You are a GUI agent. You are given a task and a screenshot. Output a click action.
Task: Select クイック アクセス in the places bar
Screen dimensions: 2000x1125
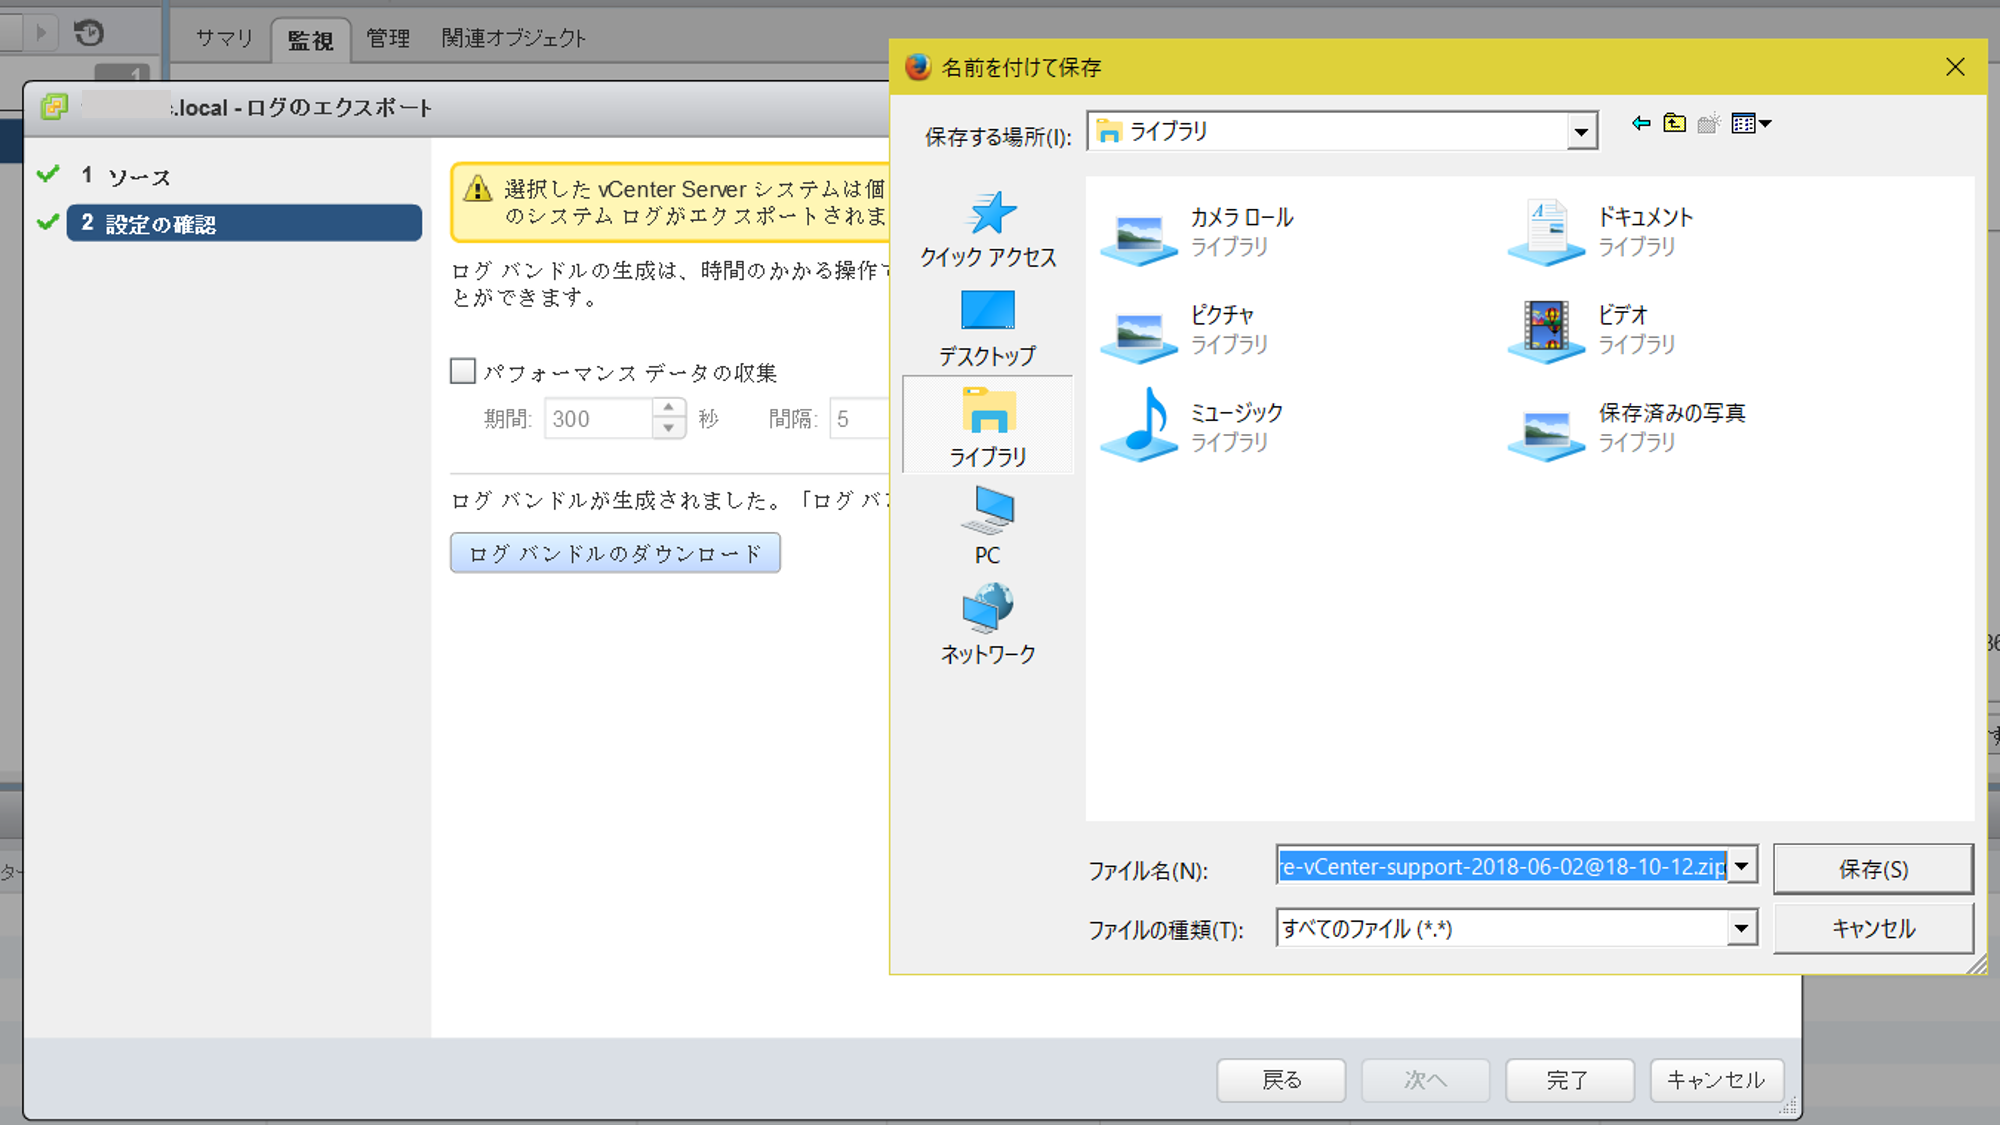coord(988,229)
